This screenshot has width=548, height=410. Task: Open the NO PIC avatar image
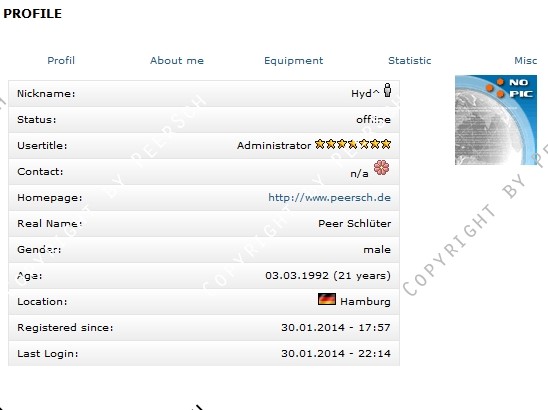[496, 120]
